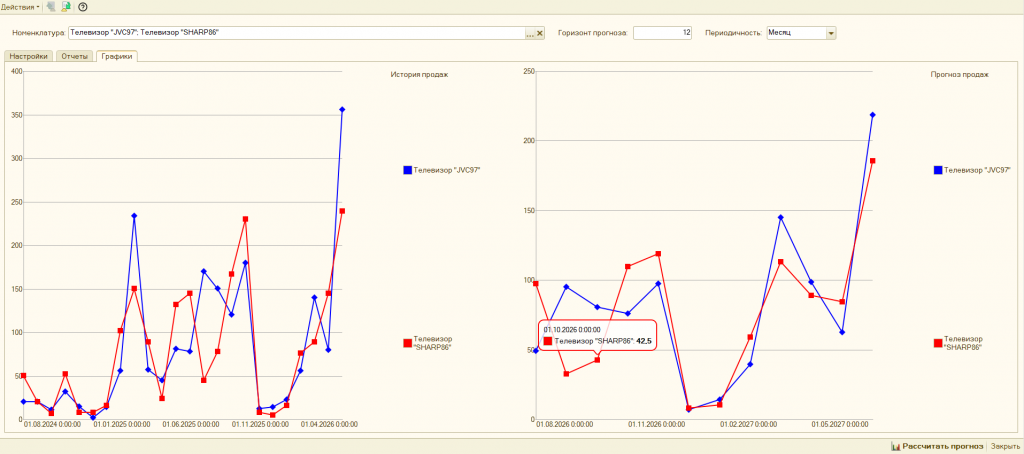The height and width of the screenshot is (454, 1024).
Task: Click the SHARP86 42,5 data point tooltip
Action: [x=597, y=336]
